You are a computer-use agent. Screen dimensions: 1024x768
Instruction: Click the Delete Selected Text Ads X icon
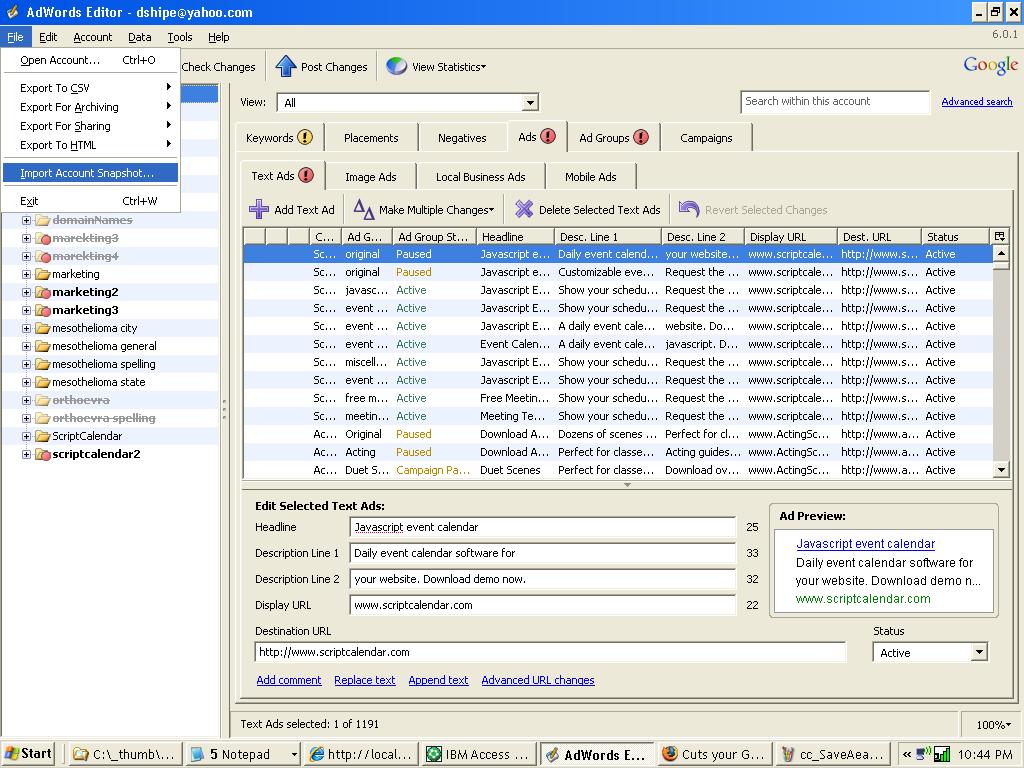coord(524,209)
